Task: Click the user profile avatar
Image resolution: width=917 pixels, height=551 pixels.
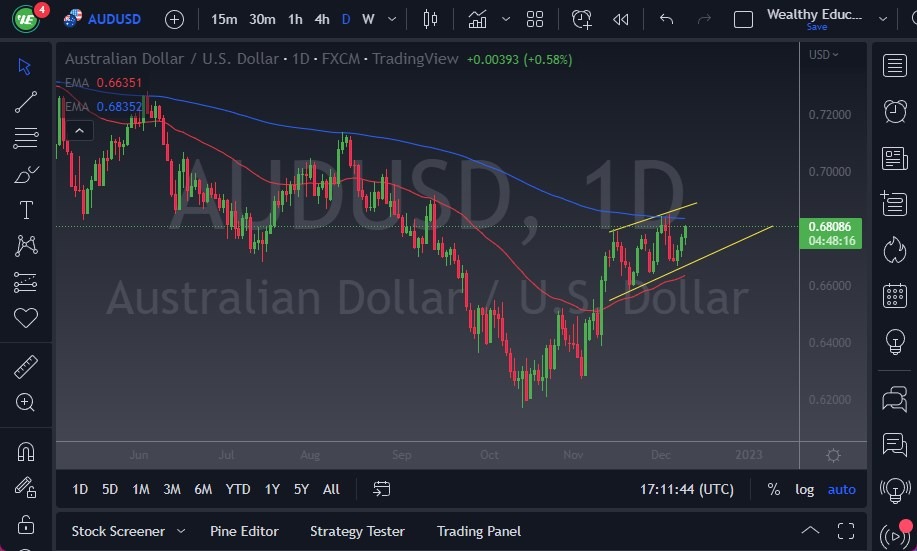Action: tap(26, 19)
